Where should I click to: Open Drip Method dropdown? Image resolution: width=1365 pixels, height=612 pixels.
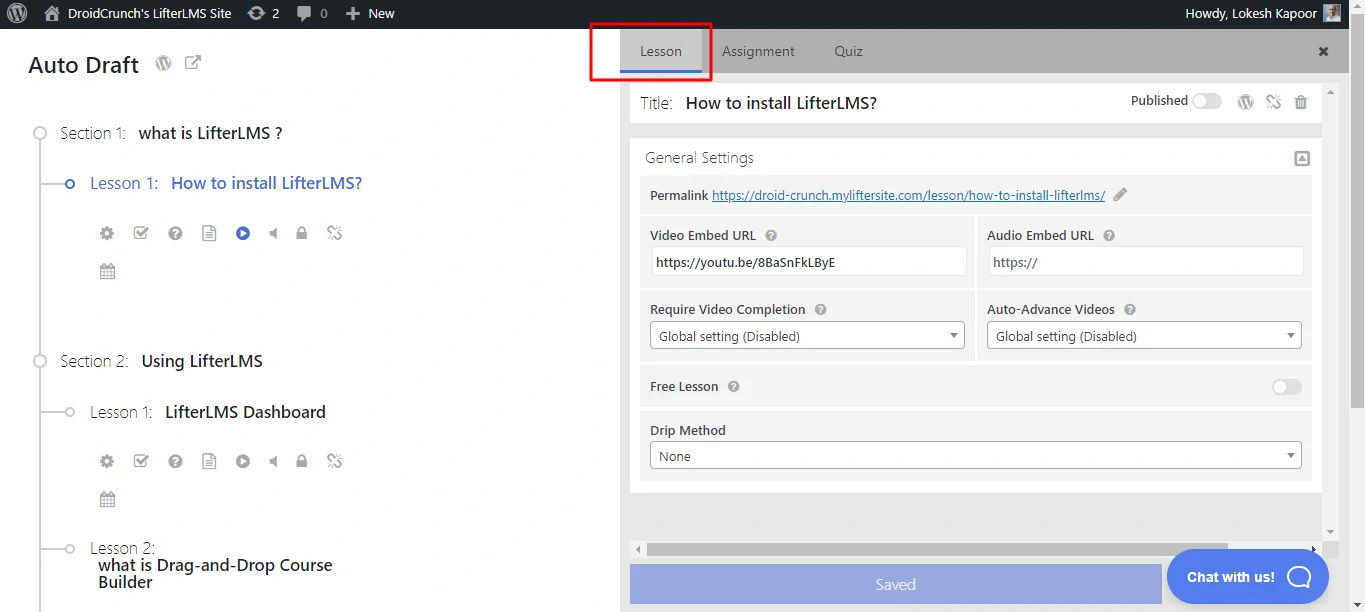click(975, 456)
